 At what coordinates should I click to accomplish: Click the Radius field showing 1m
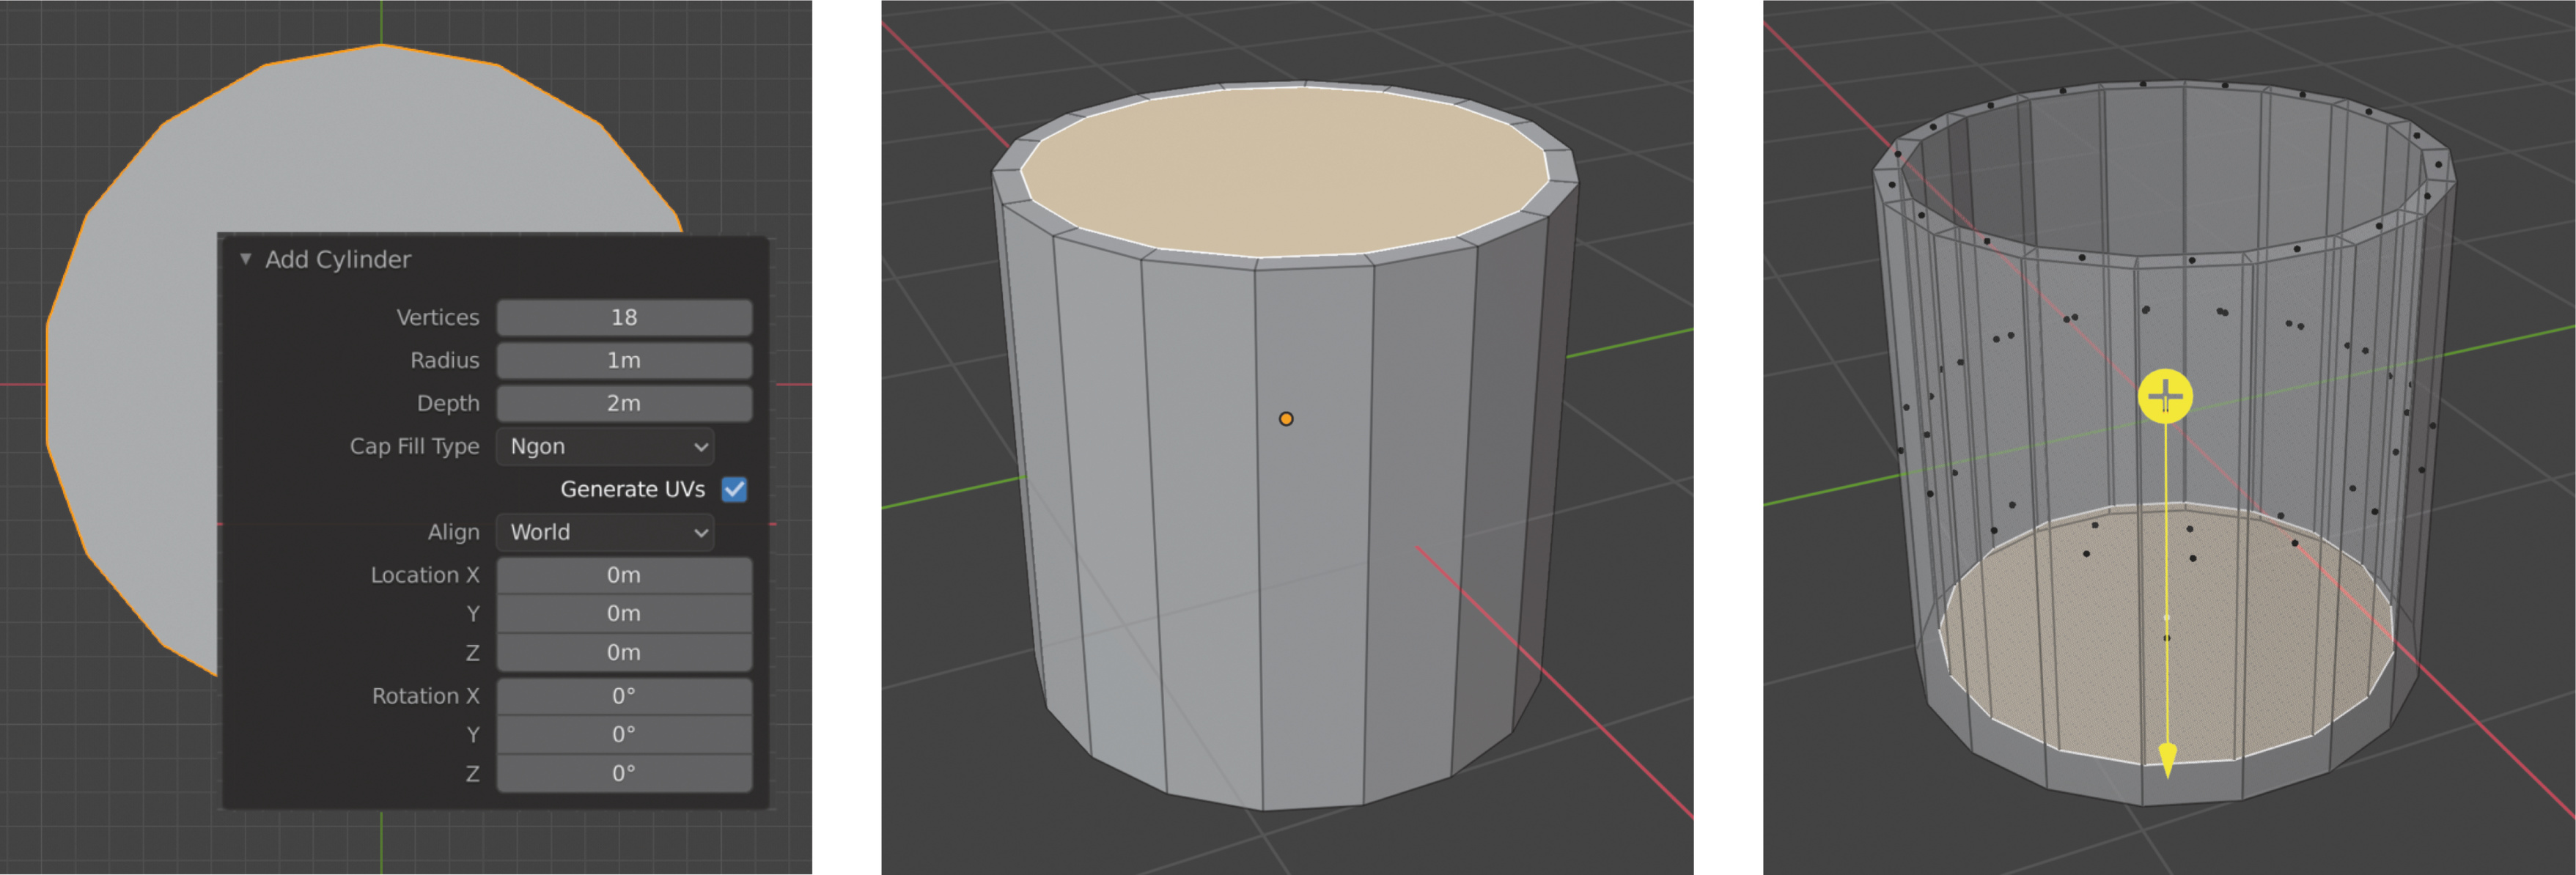pyautogui.click(x=623, y=360)
